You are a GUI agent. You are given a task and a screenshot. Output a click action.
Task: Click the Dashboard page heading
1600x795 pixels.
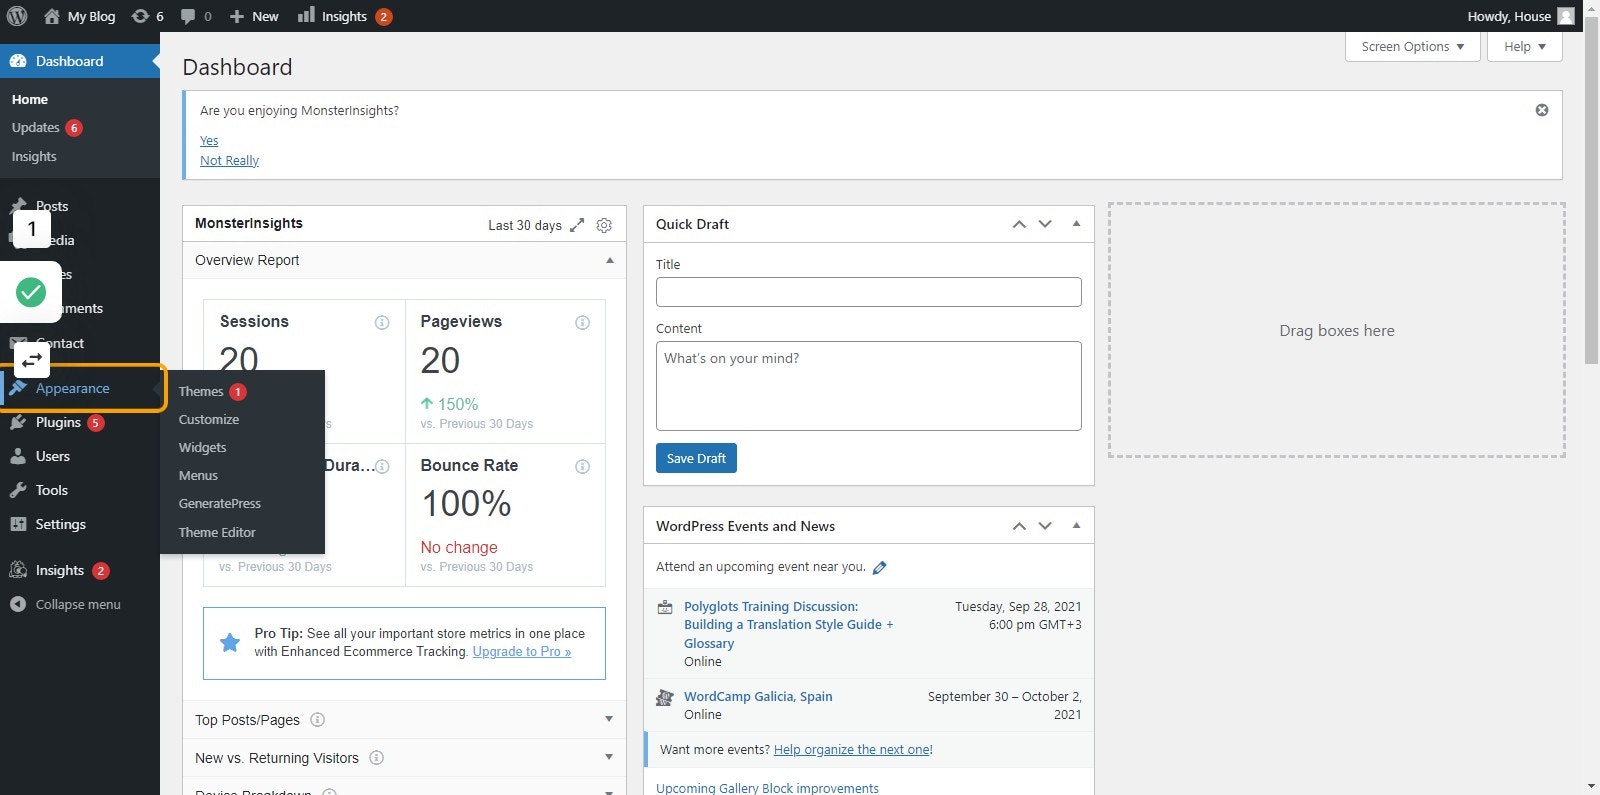[x=237, y=67]
